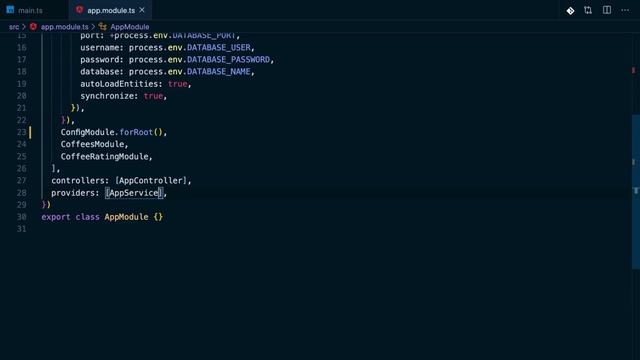Click the AppModule class name on line 30
This screenshot has height=360, width=640.
click(126, 217)
